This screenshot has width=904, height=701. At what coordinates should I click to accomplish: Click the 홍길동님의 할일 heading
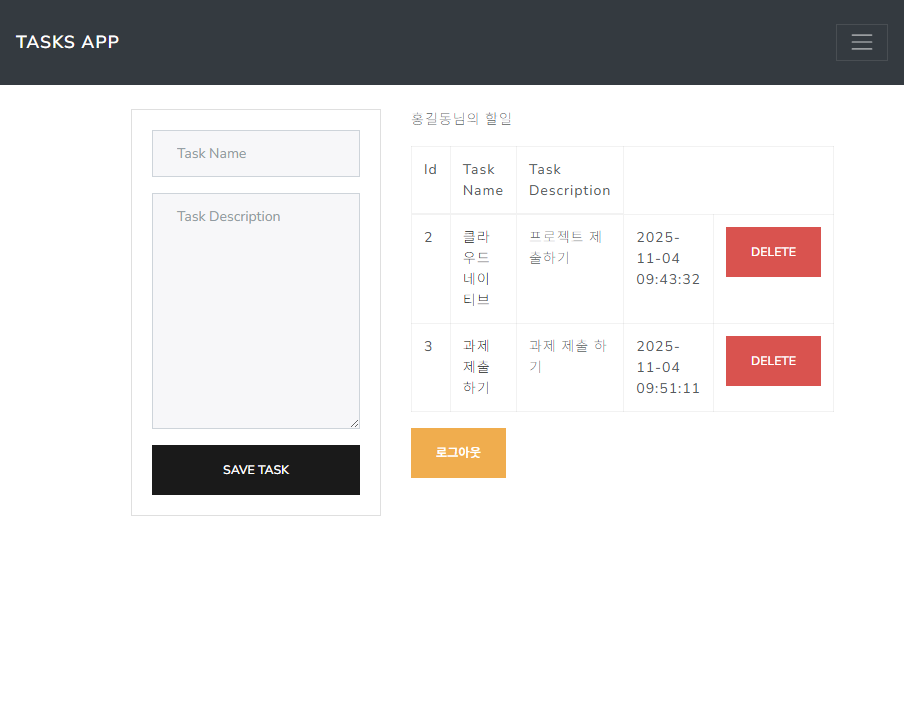point(461,119)
